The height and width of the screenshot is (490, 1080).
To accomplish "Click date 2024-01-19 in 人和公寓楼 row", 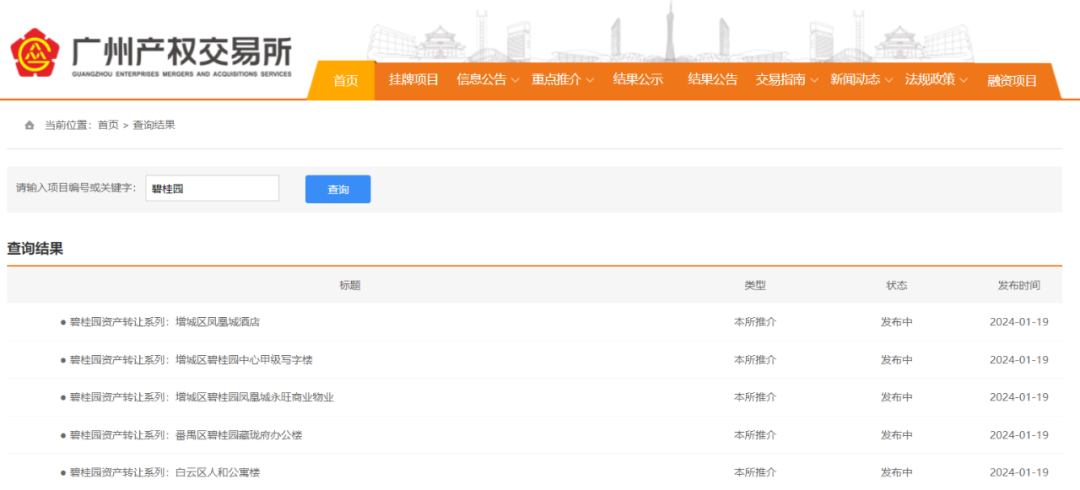I will click(1019, 473).
